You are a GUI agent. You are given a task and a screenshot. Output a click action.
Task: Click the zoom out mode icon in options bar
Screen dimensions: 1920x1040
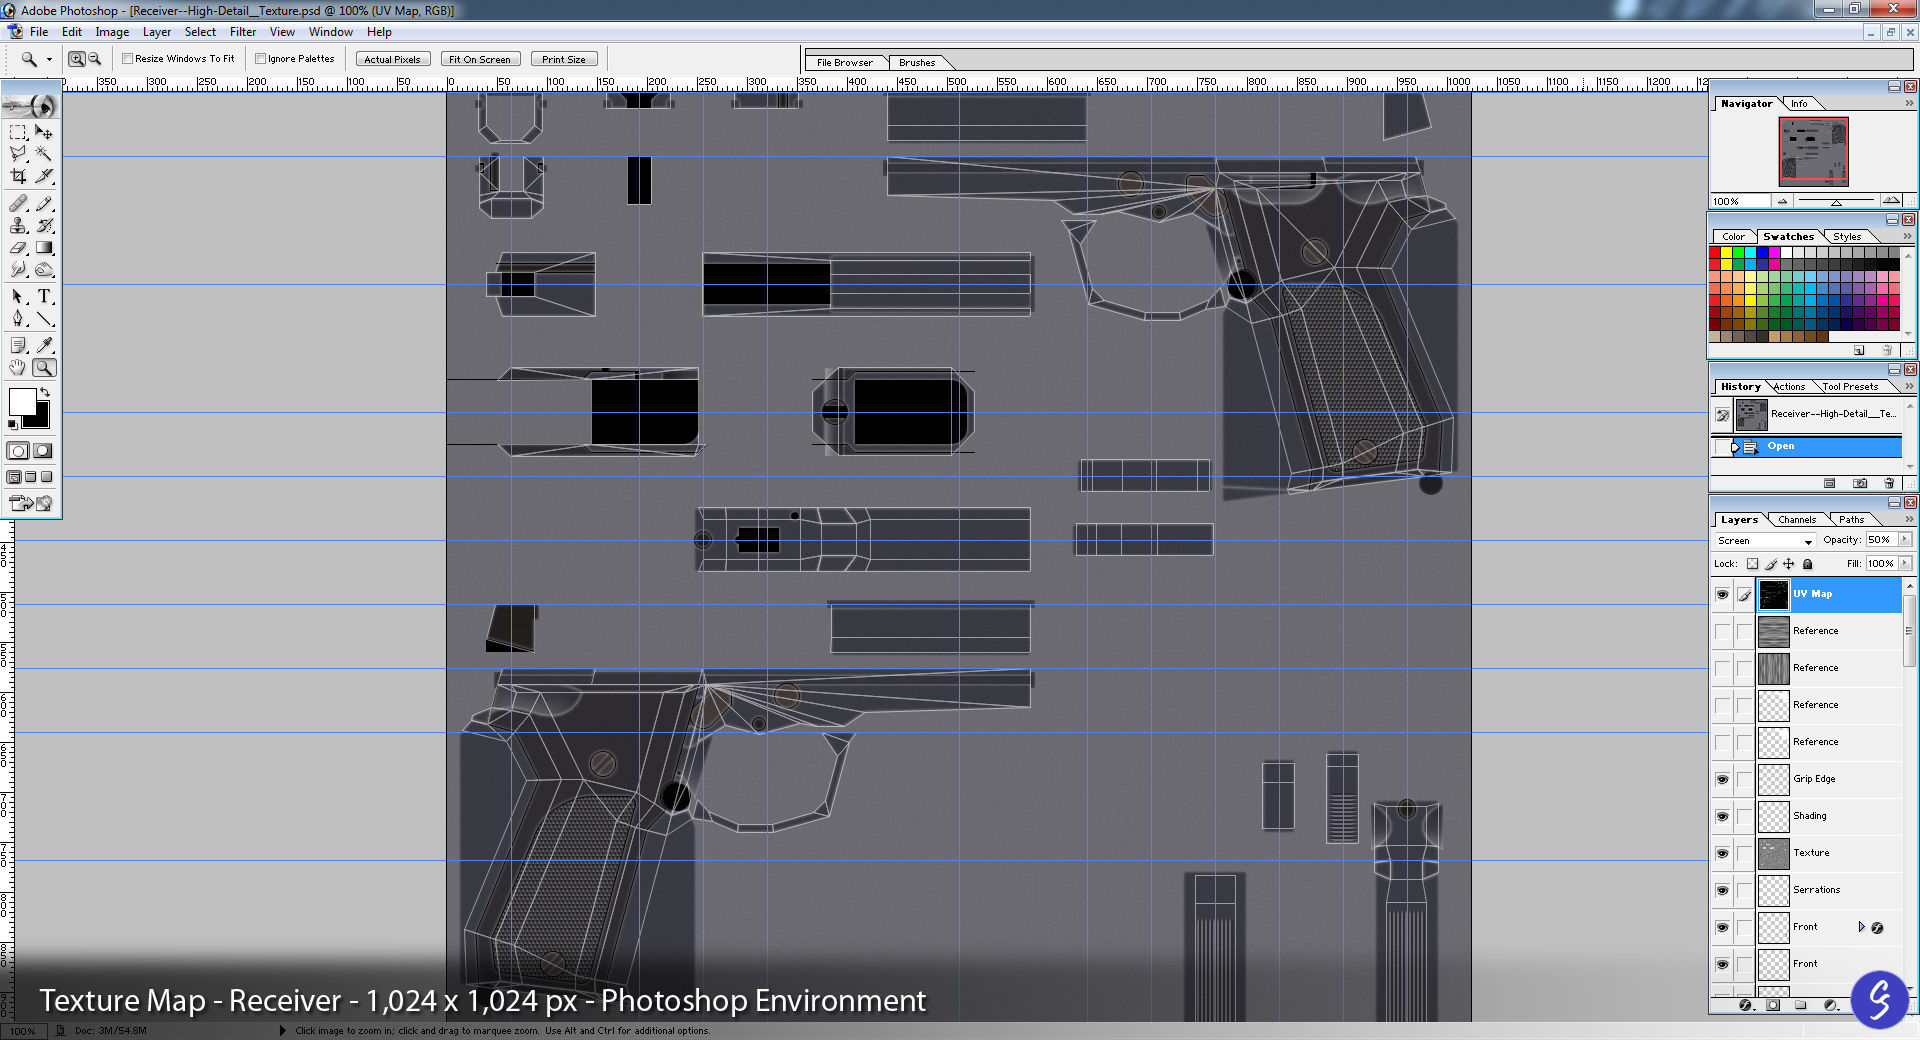pos(94,59)
